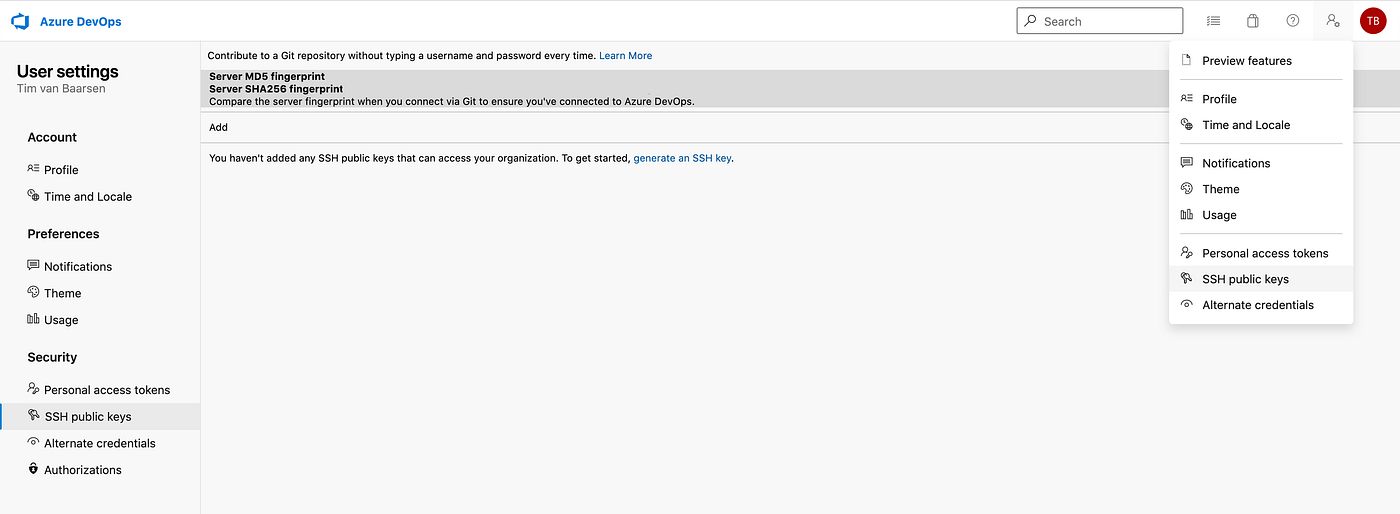Open Usage in the left sidebar
This screenshot has height=514, width=1400.
click(60, 320)
